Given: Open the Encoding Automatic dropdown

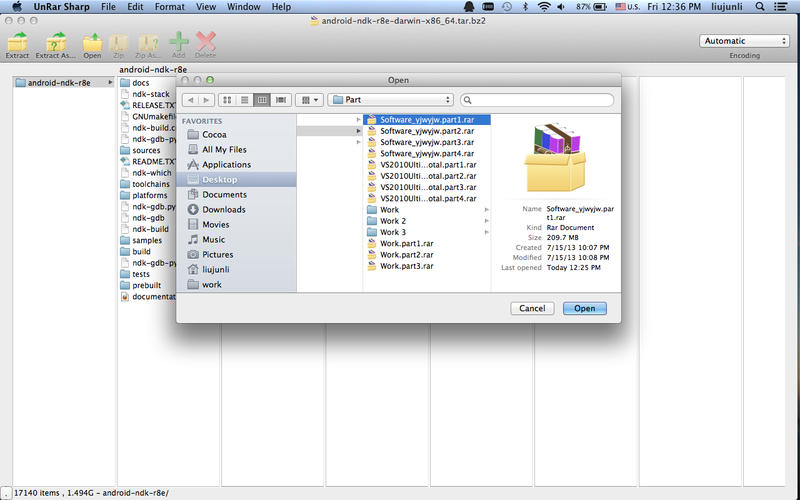Looking at the screenshot, I should click(x=744, y=41).
